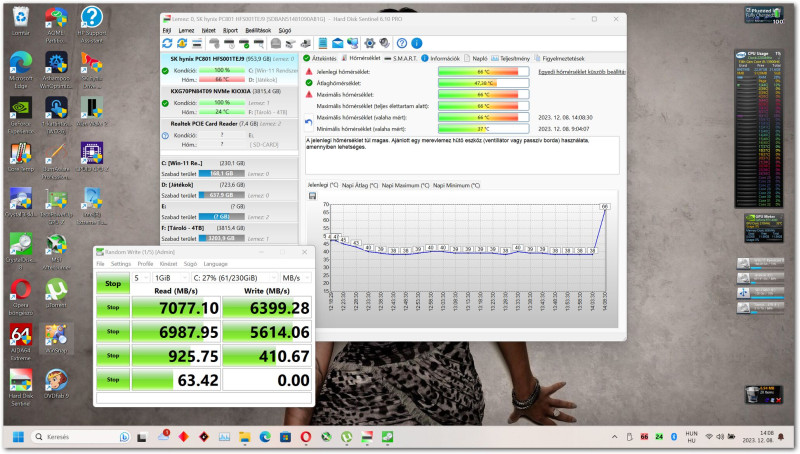The image size is (800, 454).
Task: Open the HP Support Assistant desktop shortcut
Action: pyautogui.click(x=91, y=24)
